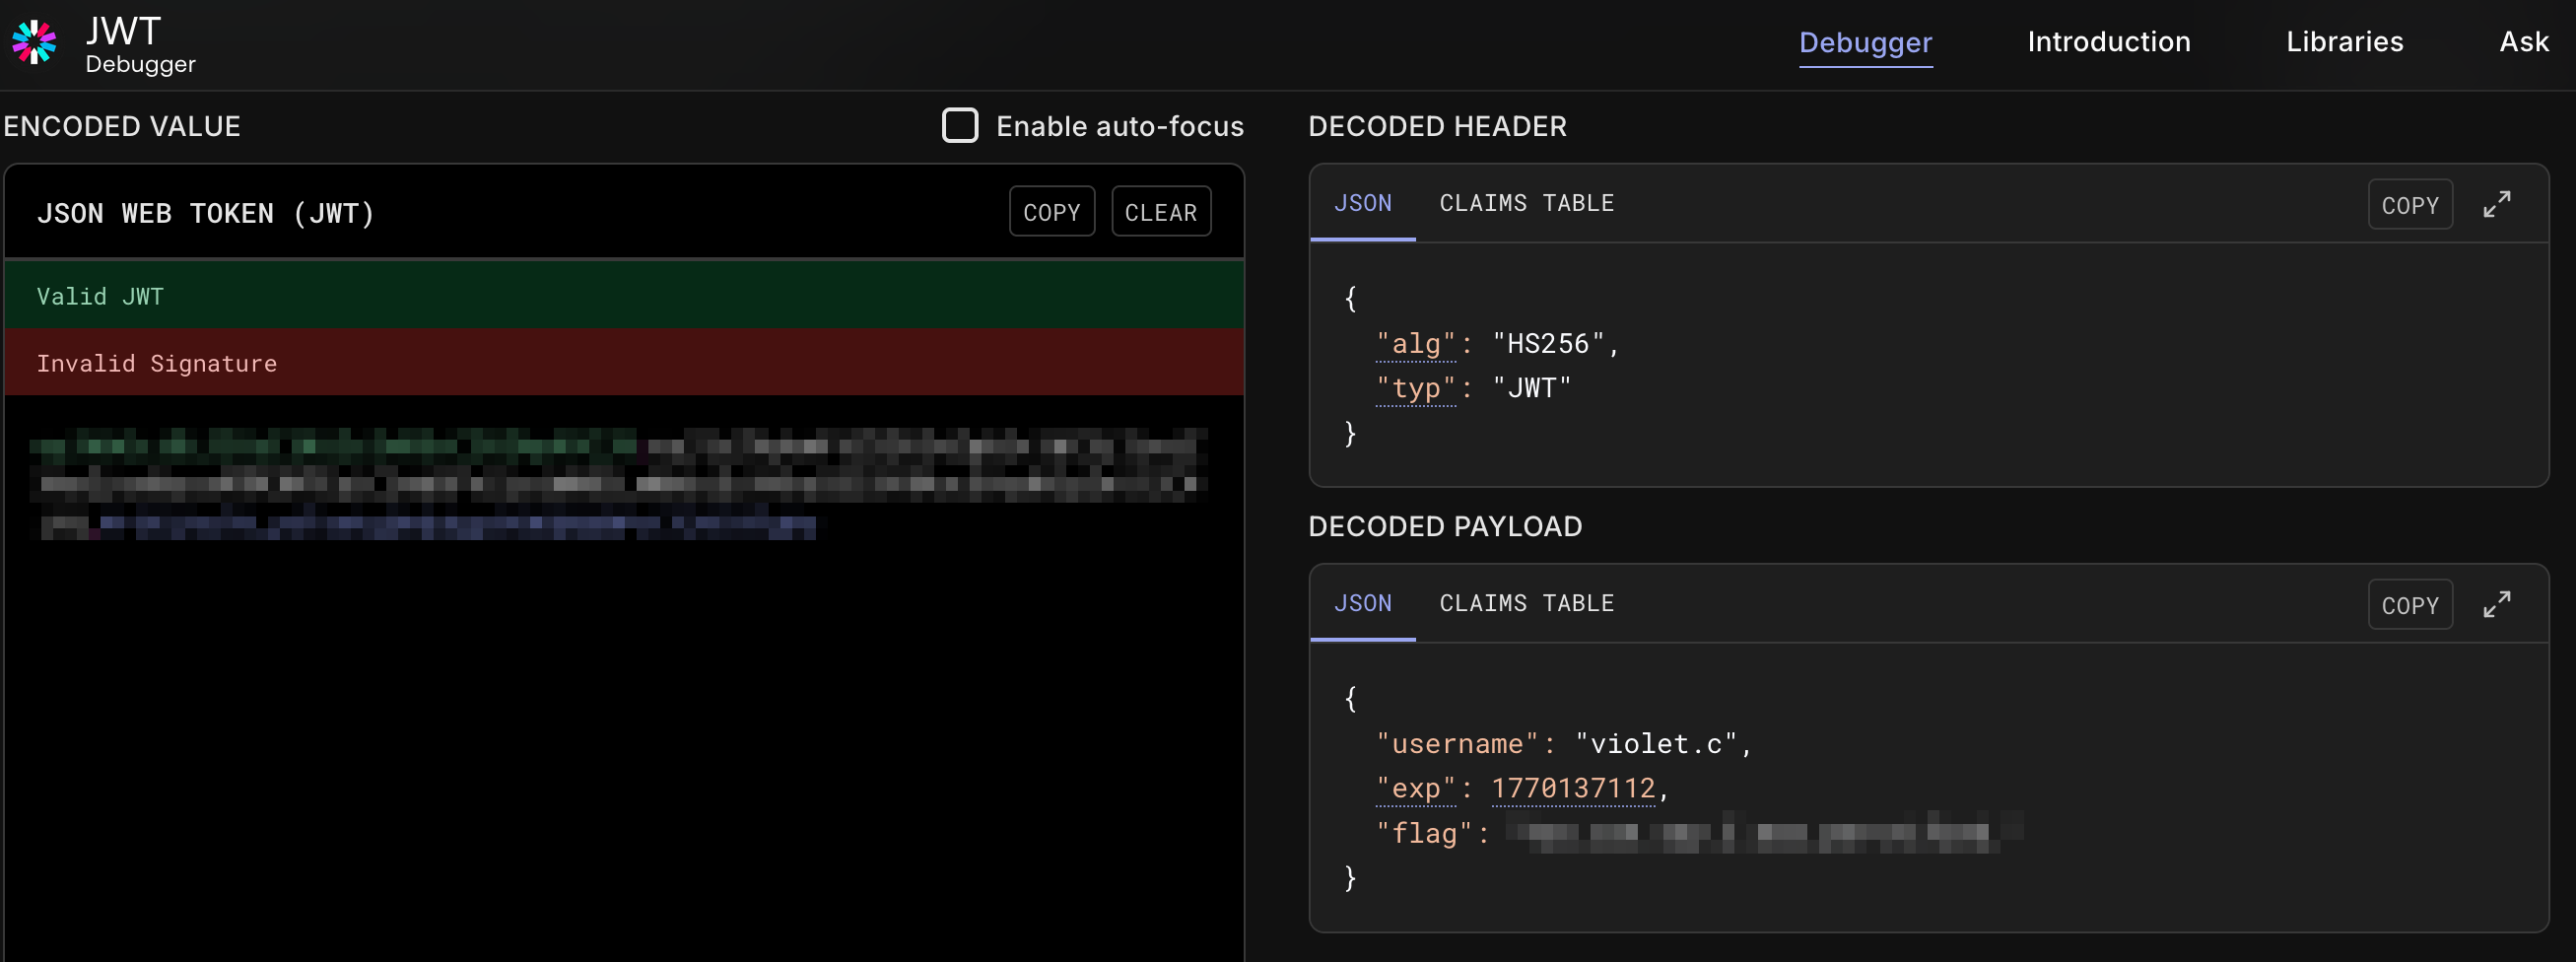Expand the Decoded Header panel to fullscreen
The image size is (2576, 962).
click(x=2496, y=205)
